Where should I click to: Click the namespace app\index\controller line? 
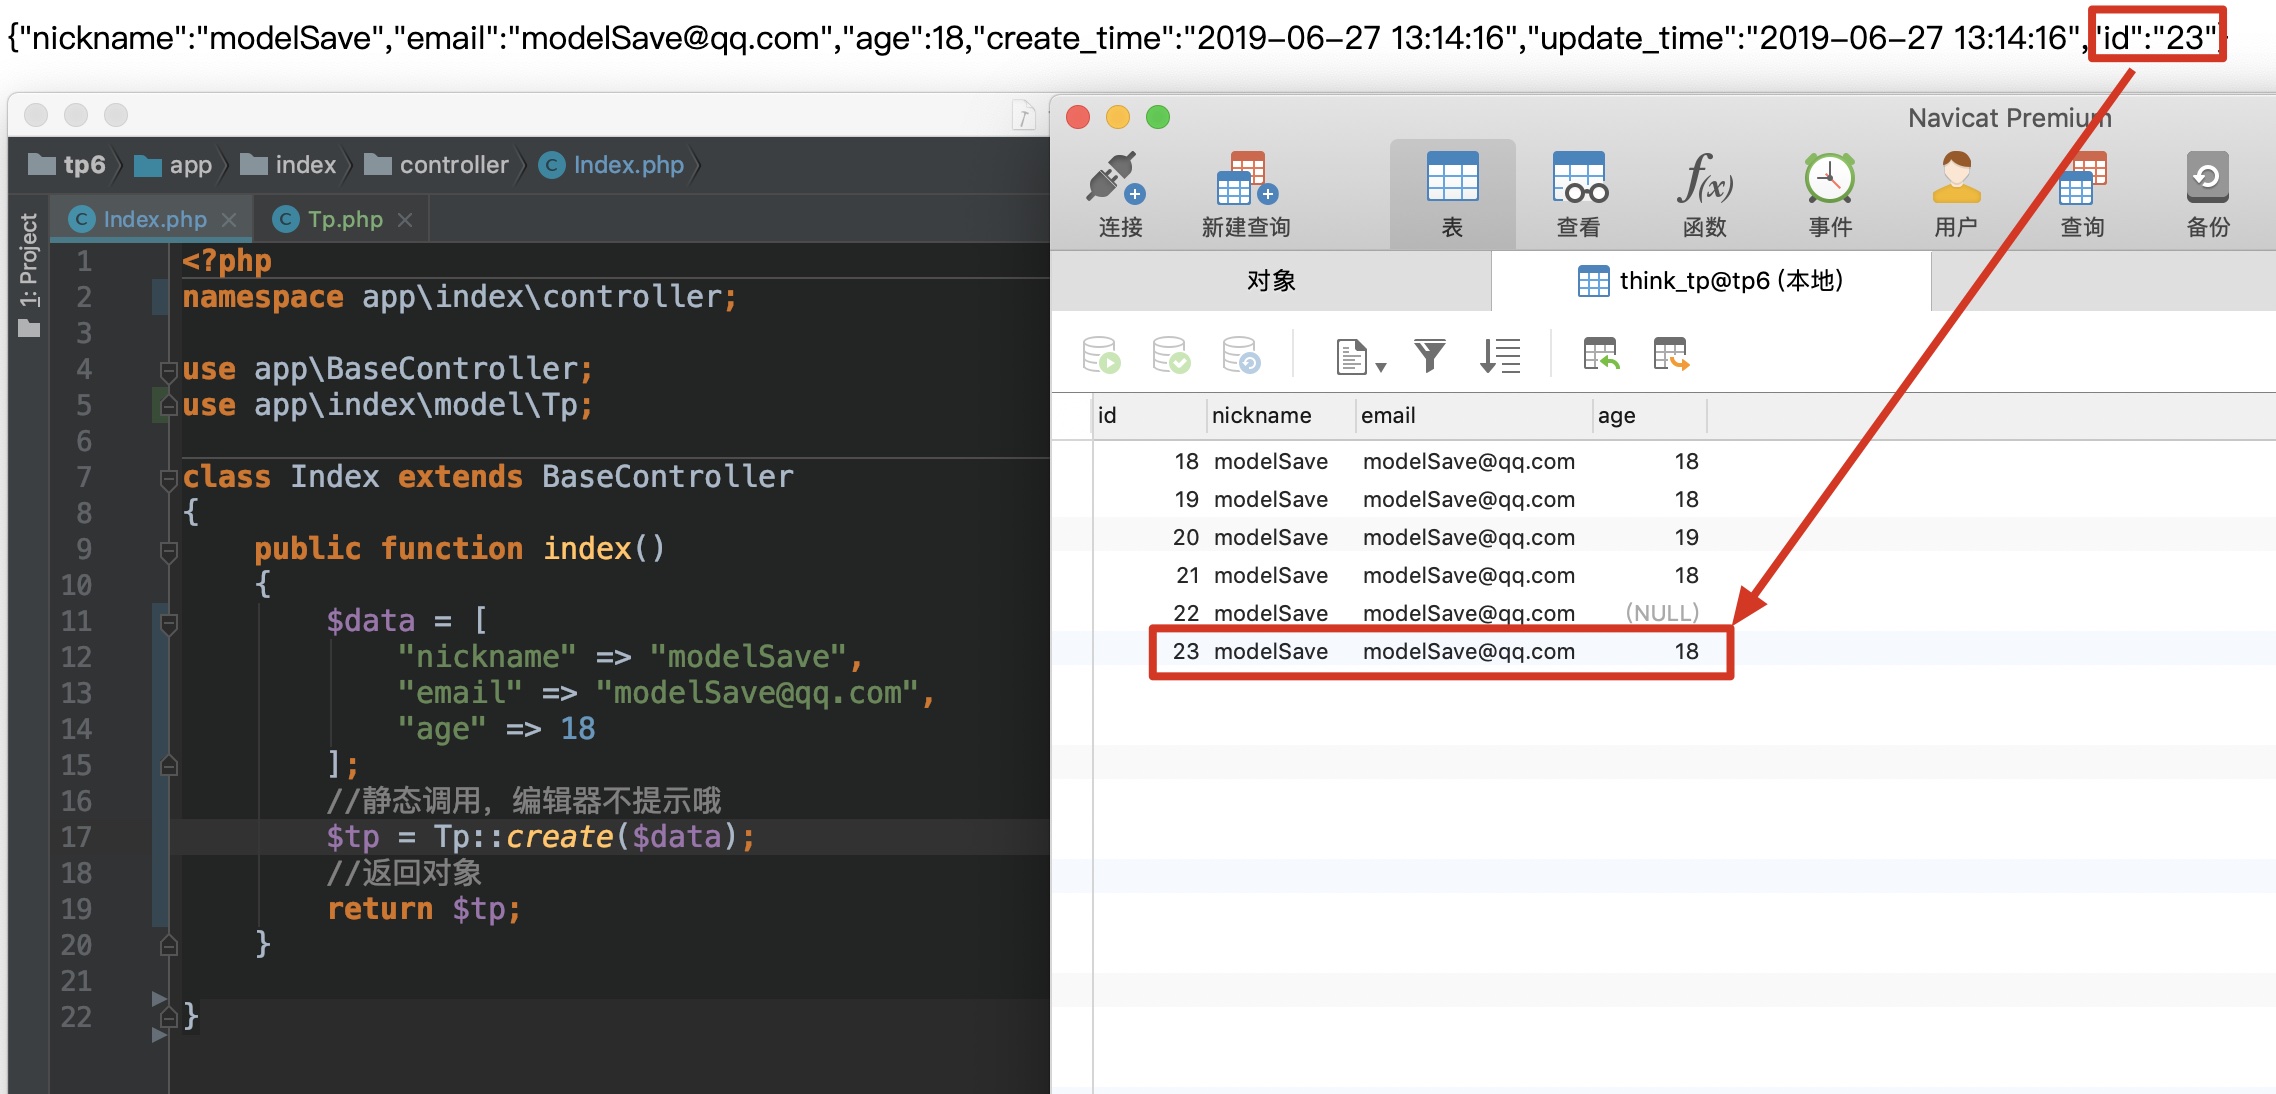(459, 297)
